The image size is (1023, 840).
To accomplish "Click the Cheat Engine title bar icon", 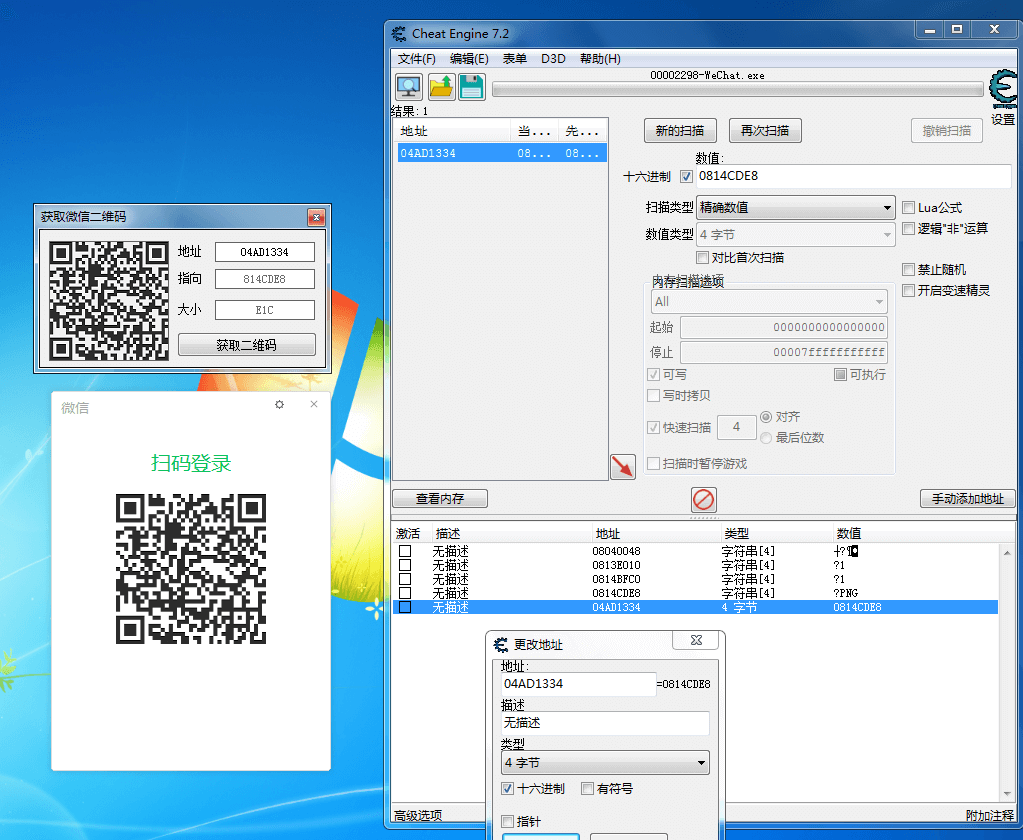I will point(398,33).
